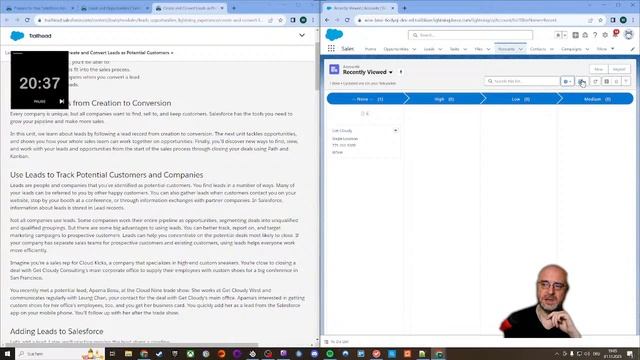The width and height of the screenshot is (640, 360).
Task: Click the None Kanban column header
Action: click(x=367, y=99)
